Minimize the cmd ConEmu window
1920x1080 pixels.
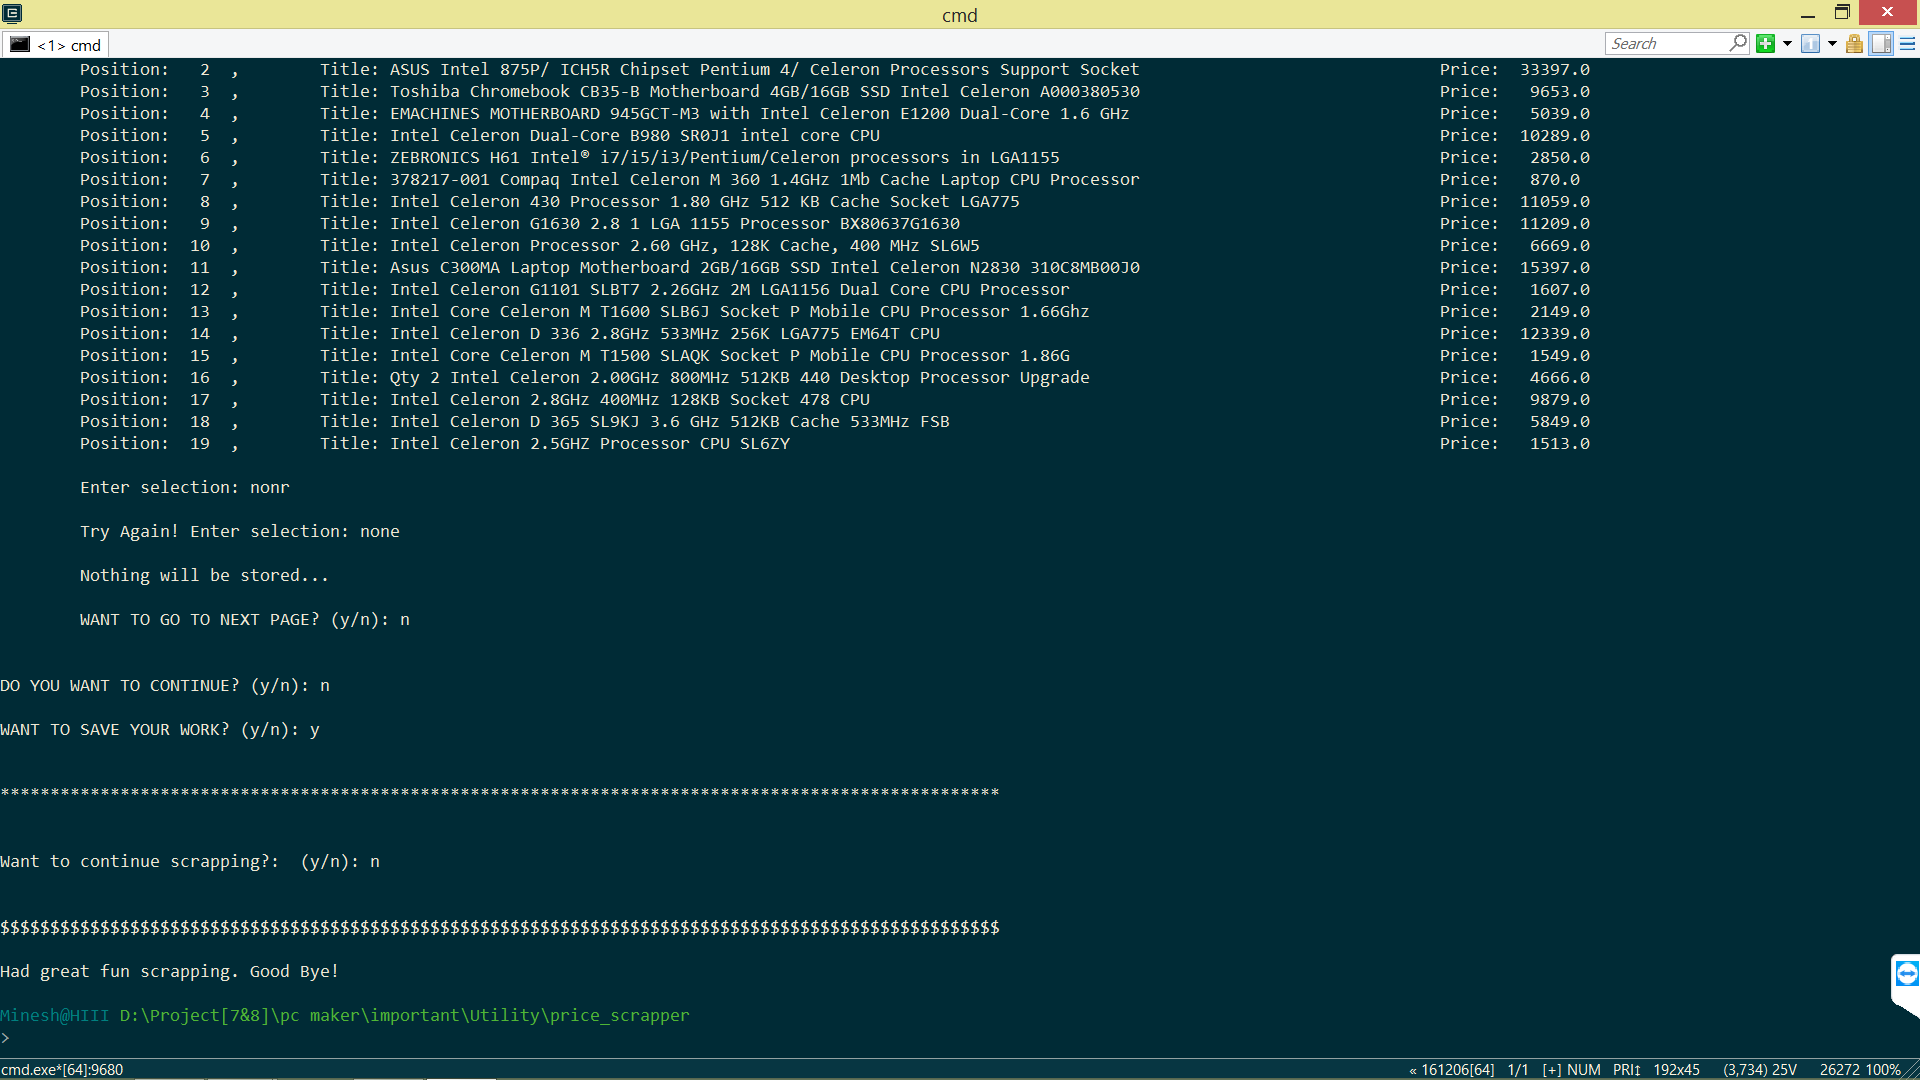[x=1807, y=14]
